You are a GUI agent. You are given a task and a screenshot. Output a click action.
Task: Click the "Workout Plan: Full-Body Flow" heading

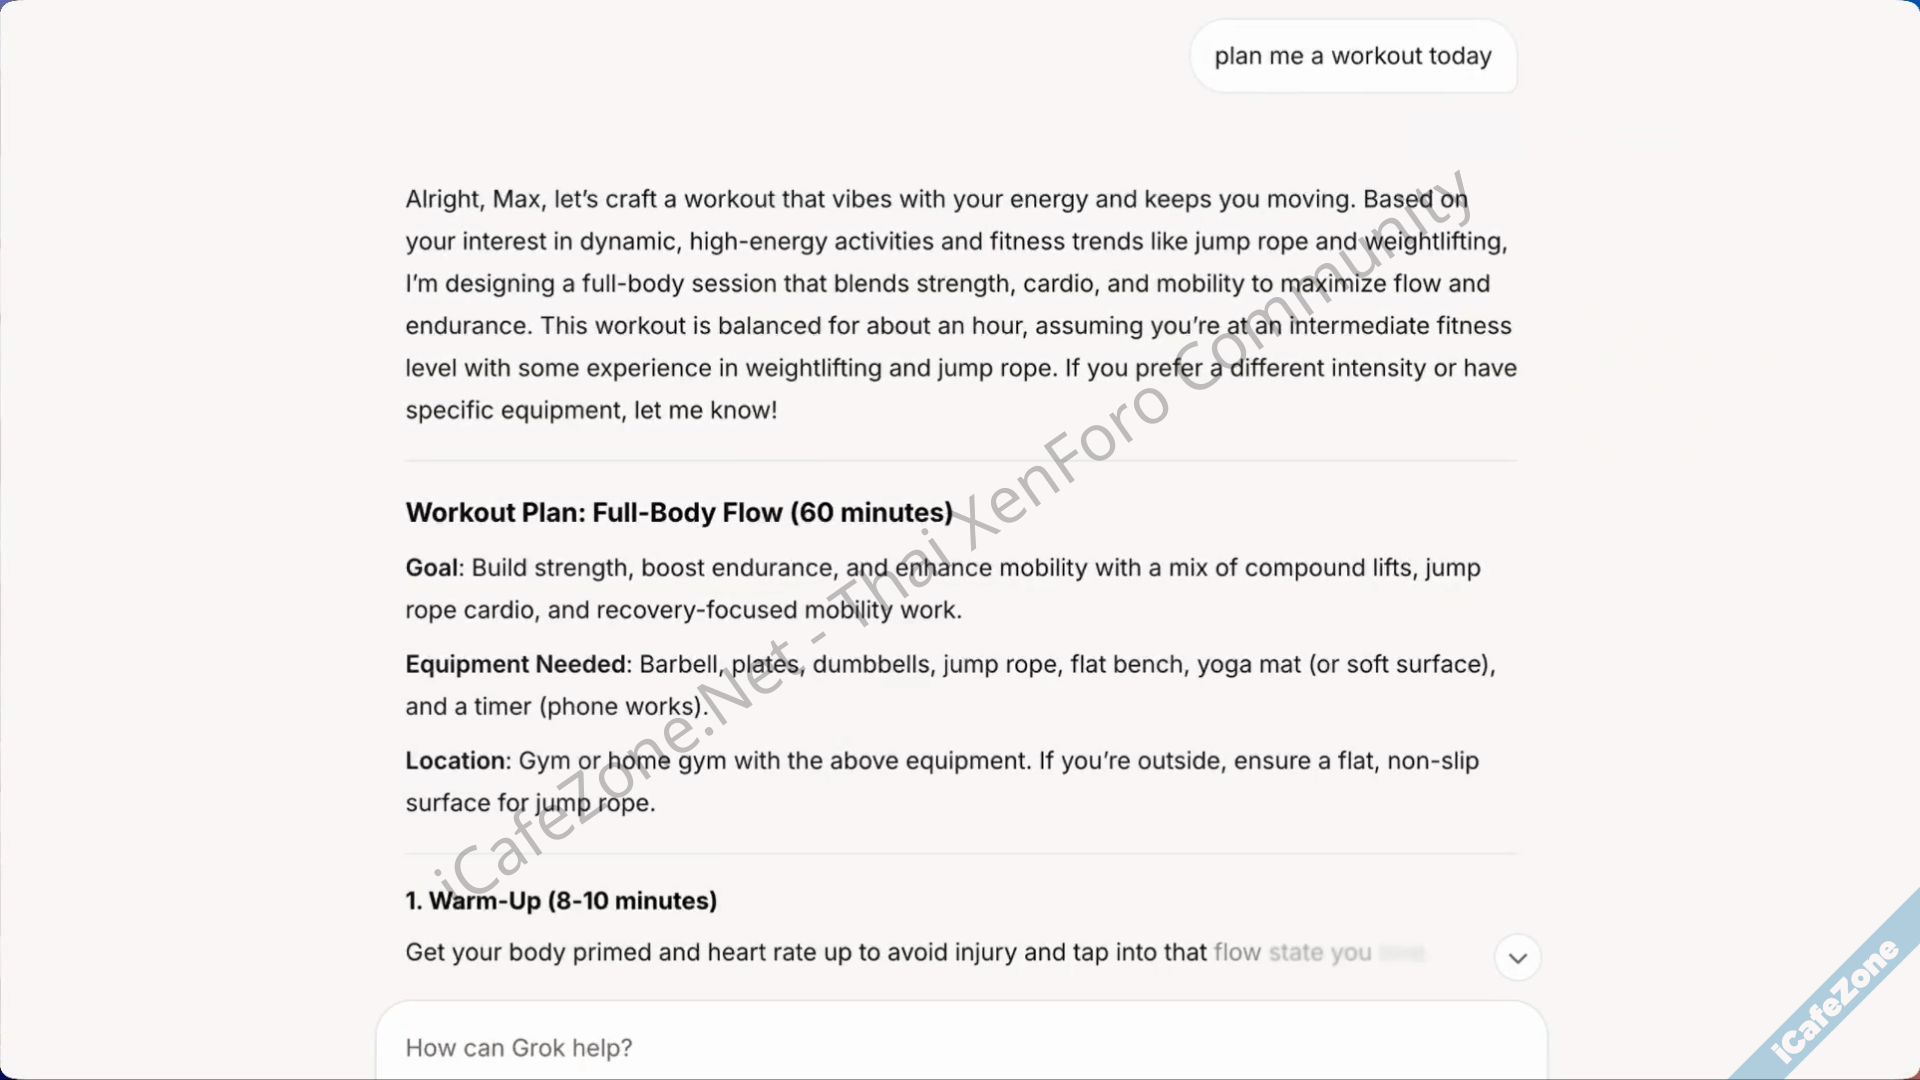679,512
